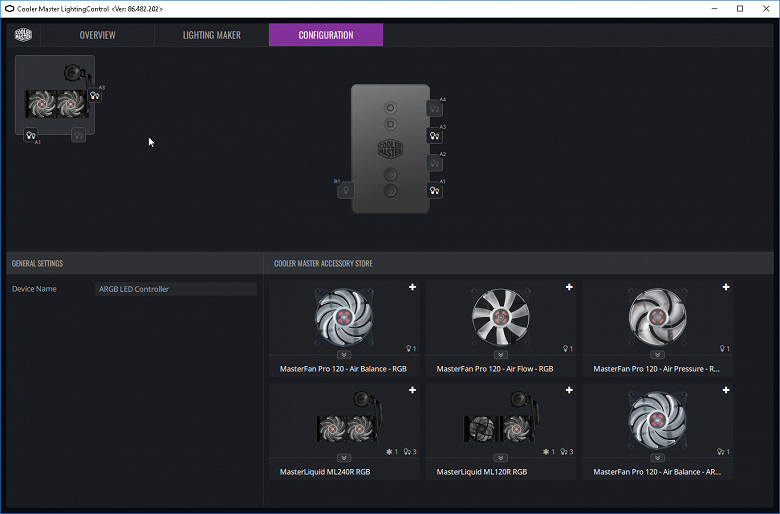Expand MasterLiquid ML240R RGB details
780x514 pixels.
coord(344,458)
